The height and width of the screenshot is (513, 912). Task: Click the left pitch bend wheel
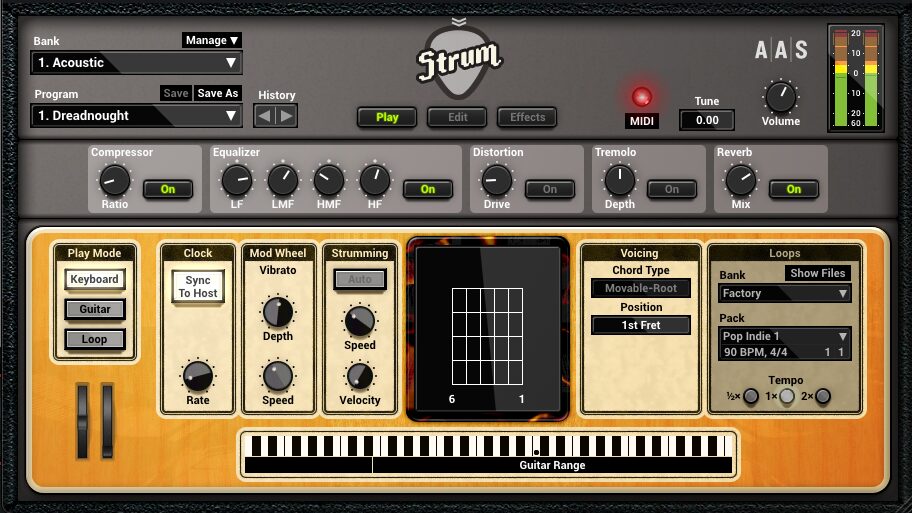tap(83, 421)
